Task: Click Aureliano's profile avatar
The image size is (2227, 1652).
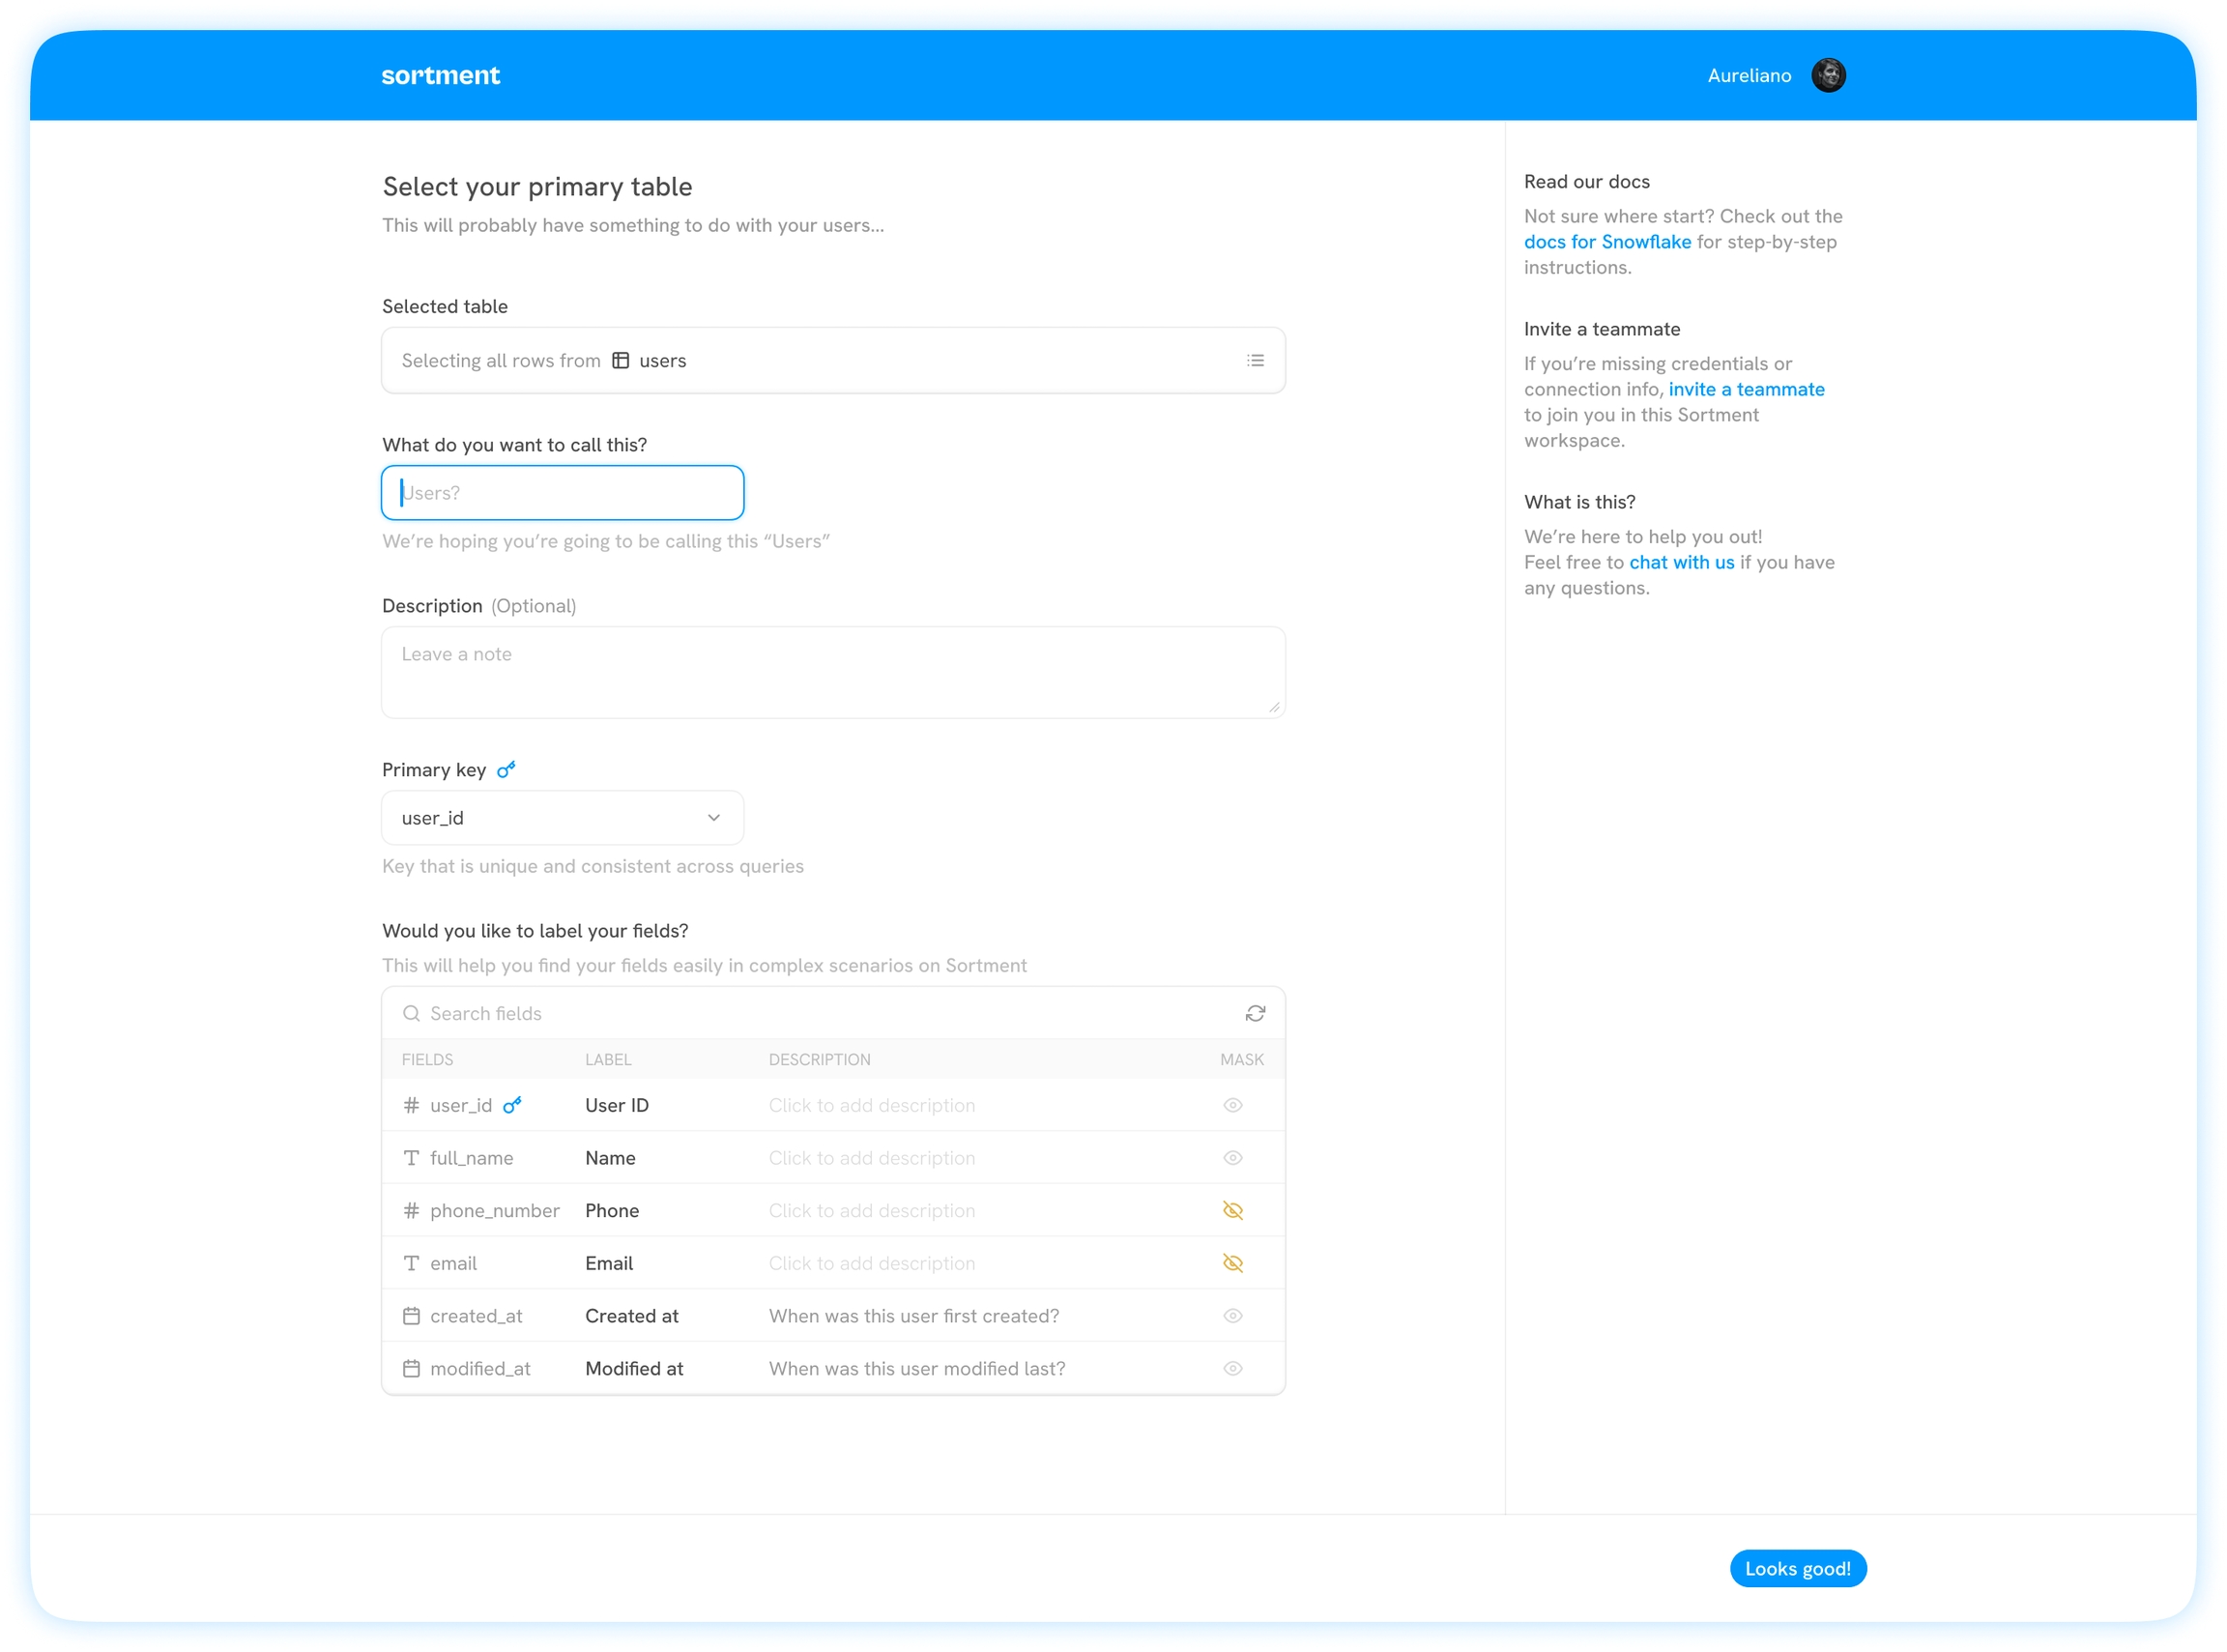Action: [1828, 75]
